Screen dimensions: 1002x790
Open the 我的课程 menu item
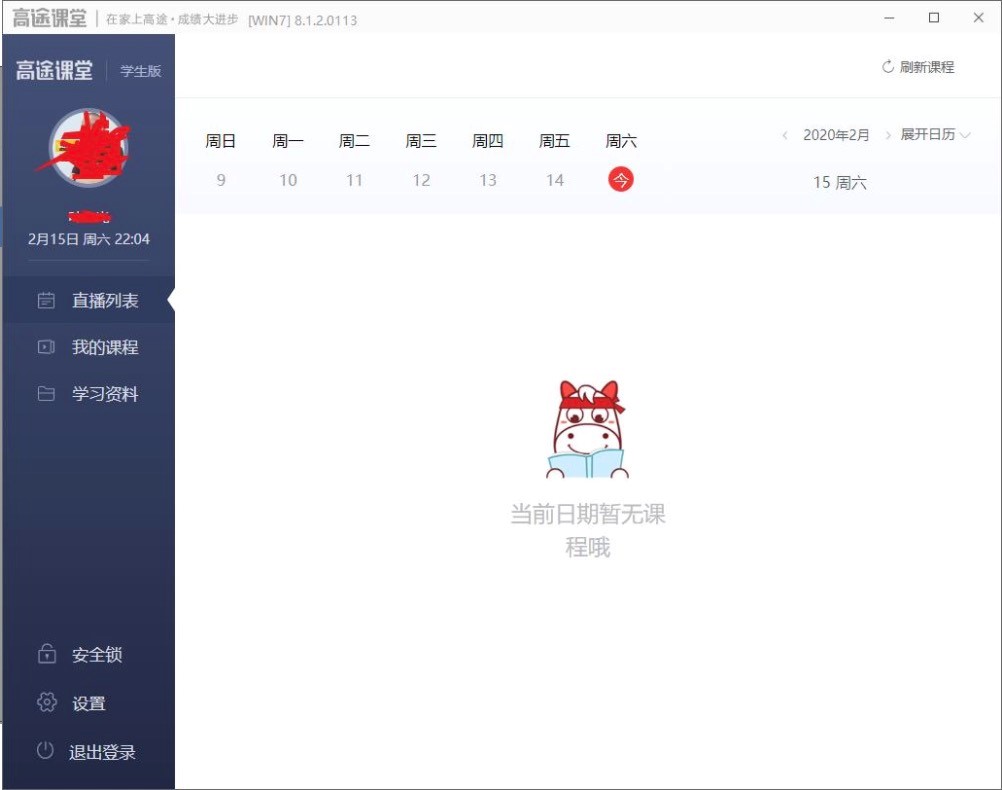pos(88,347)
